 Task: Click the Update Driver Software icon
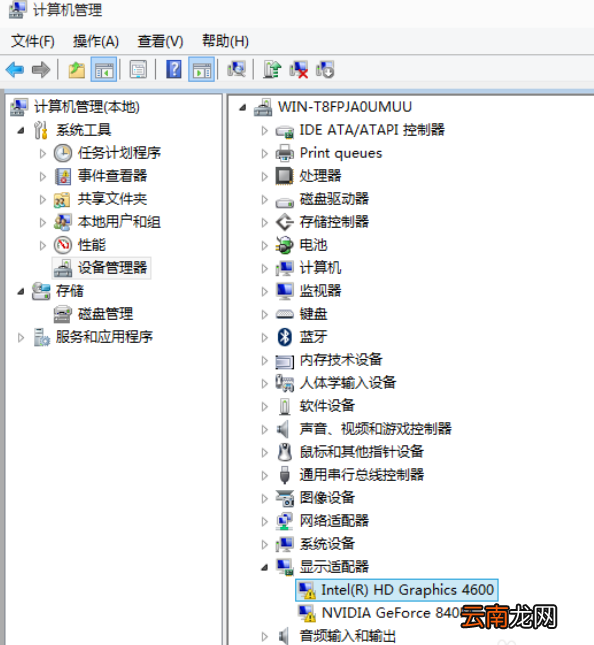point(272,69)
